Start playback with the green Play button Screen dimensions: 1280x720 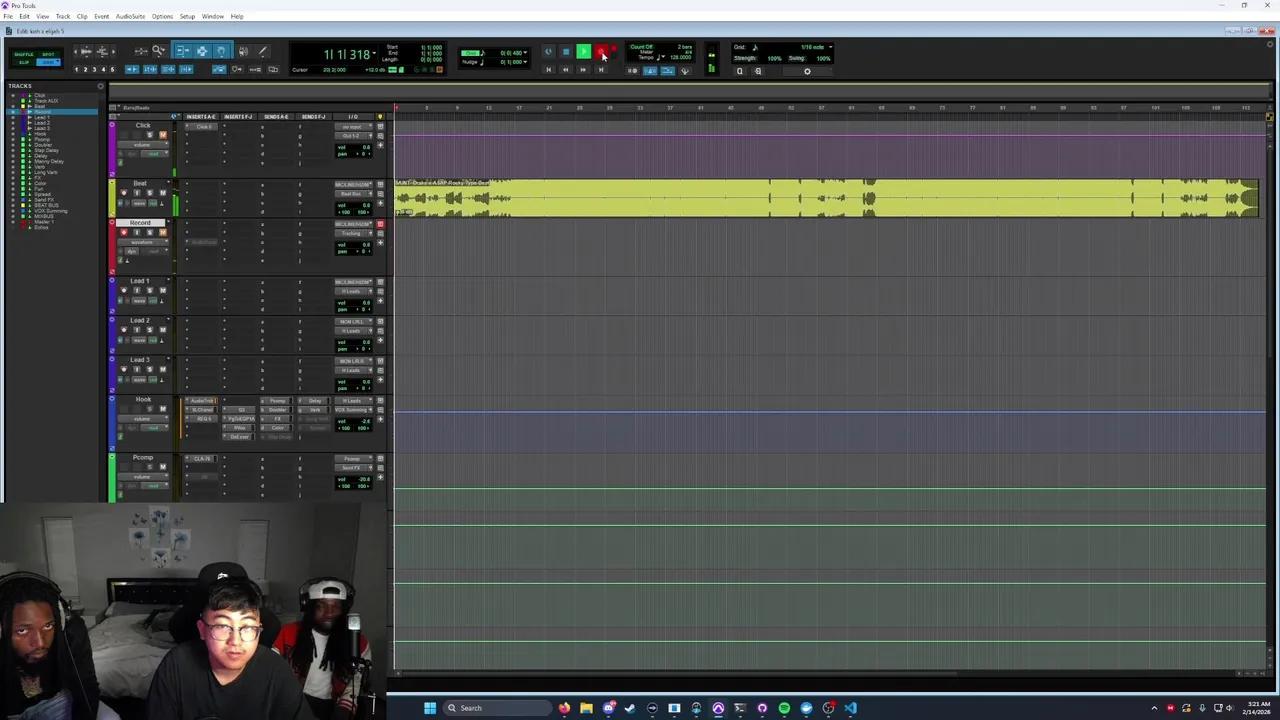[x=584, y=52]
